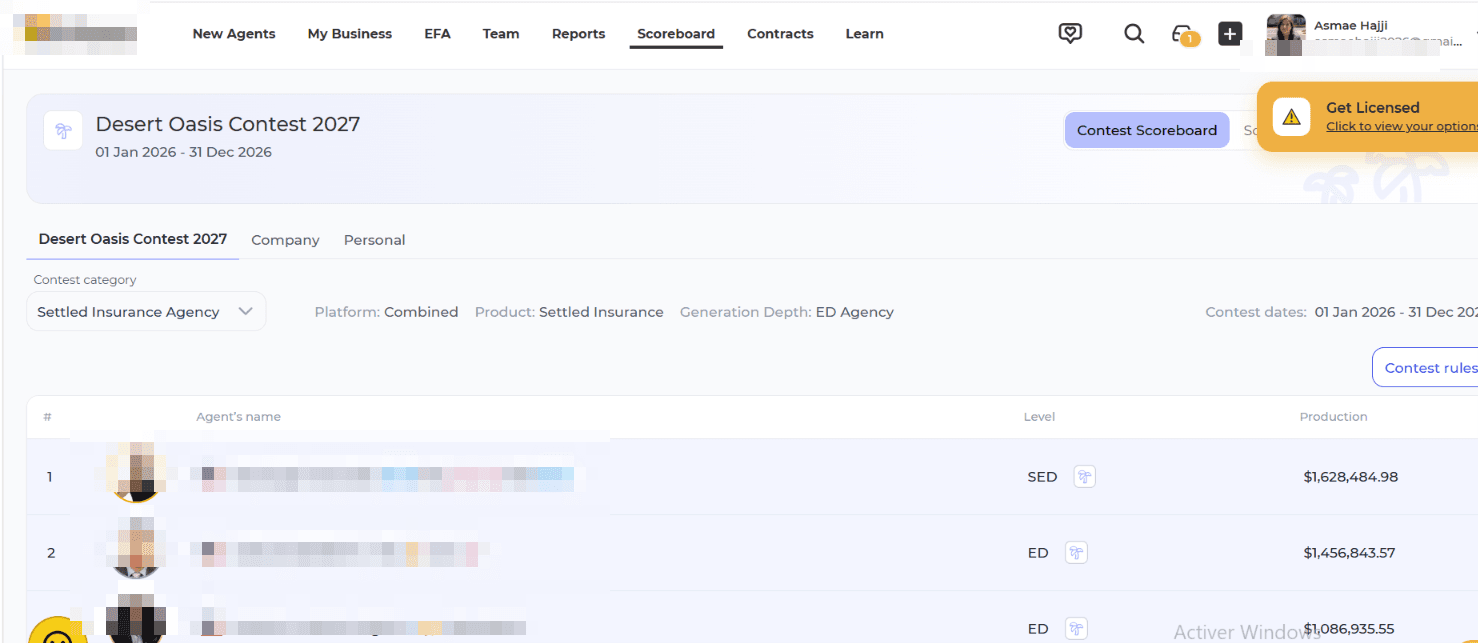
Task: Open the Contest category dropdown
Action: point(146,312)
